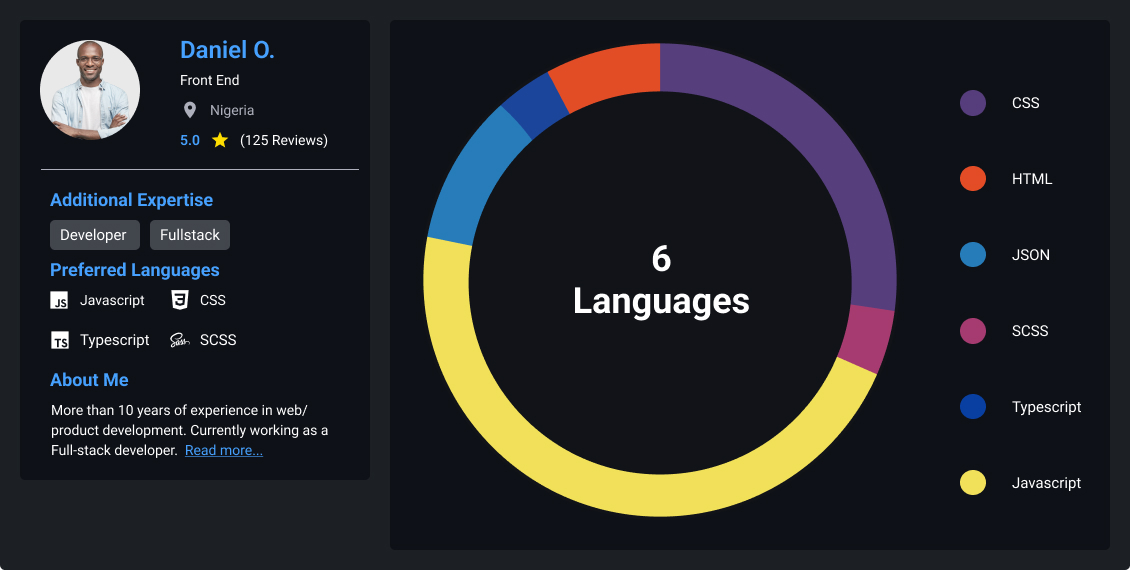The image size is (1130, 570).
Task: Click the About Me heading
Action: pos(89,380)
